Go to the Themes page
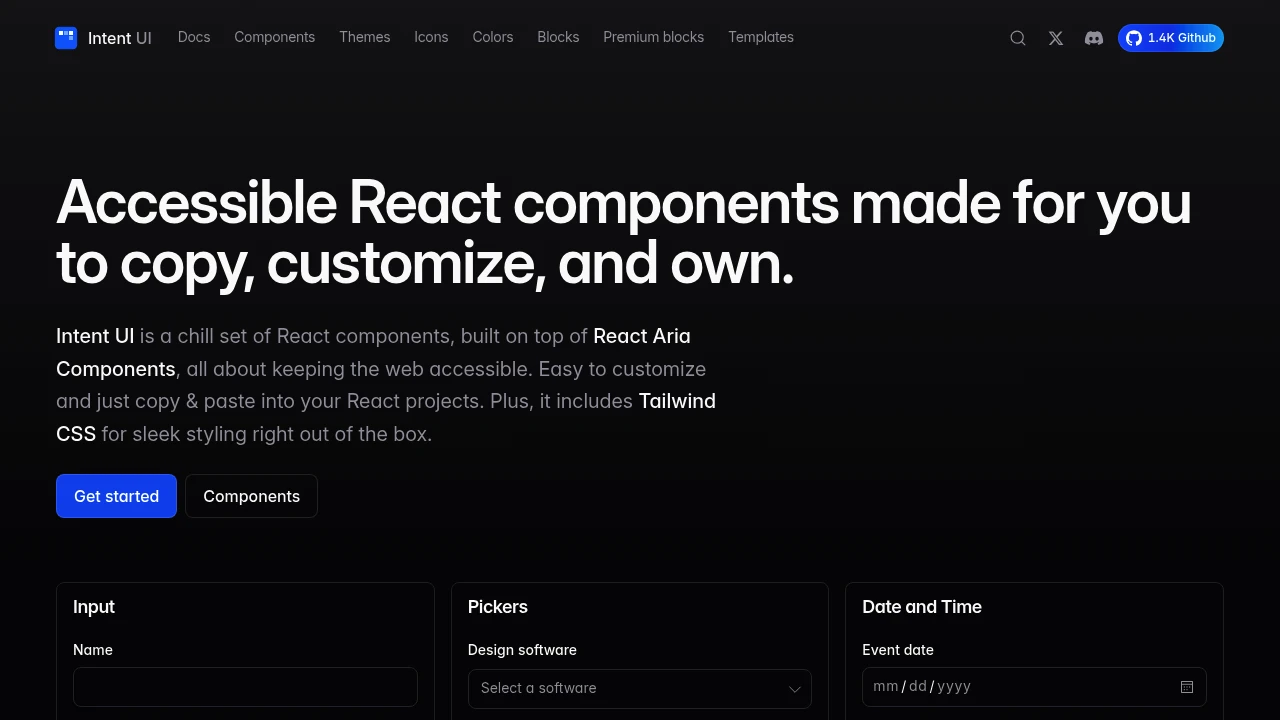Screen dimensions: 1280x720 364,37
